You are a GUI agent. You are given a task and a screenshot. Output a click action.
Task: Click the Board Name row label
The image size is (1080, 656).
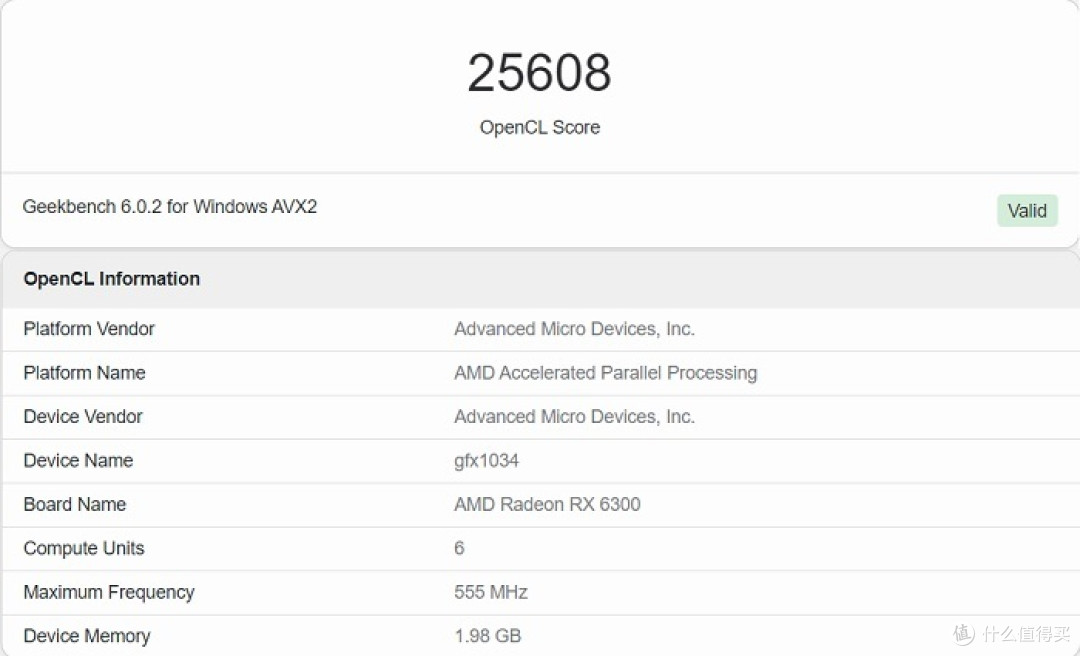(x=74, y=505)
